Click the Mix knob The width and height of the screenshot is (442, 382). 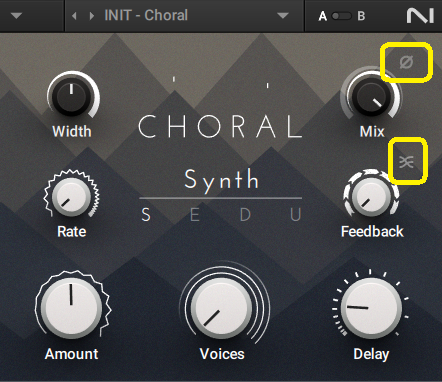[x=371, y=97]
